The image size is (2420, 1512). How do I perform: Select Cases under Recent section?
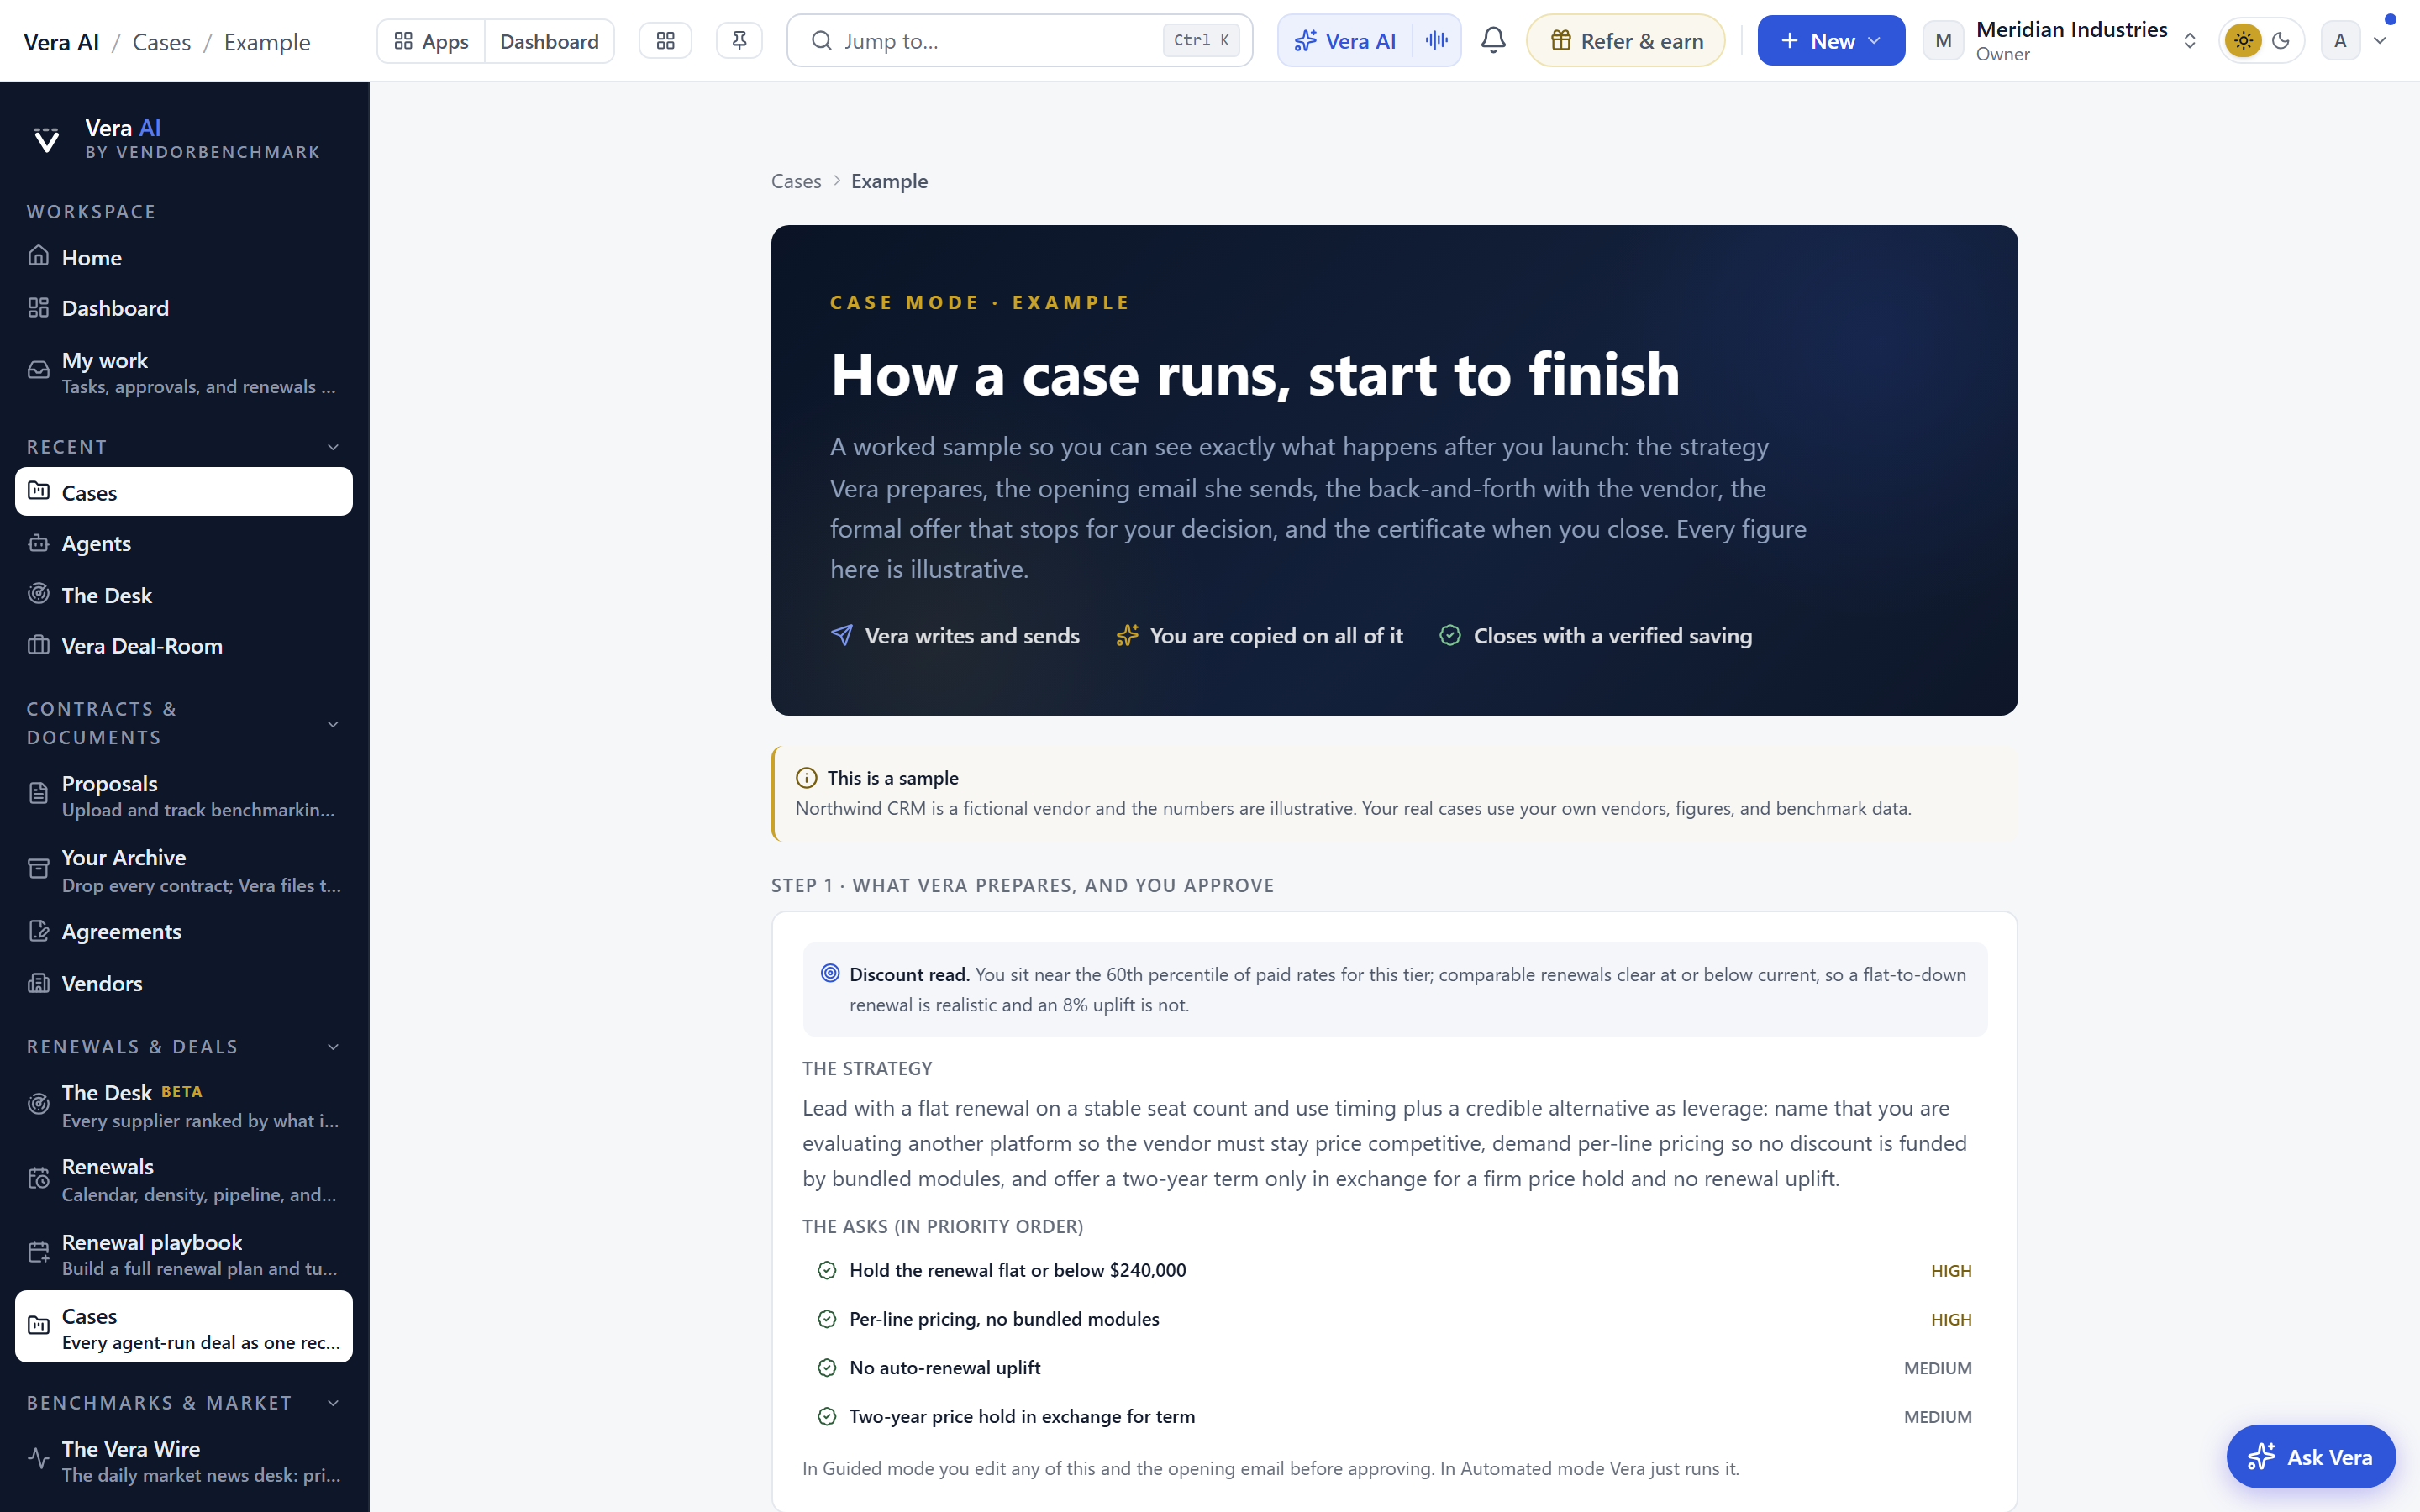click(x=184, y=492)
